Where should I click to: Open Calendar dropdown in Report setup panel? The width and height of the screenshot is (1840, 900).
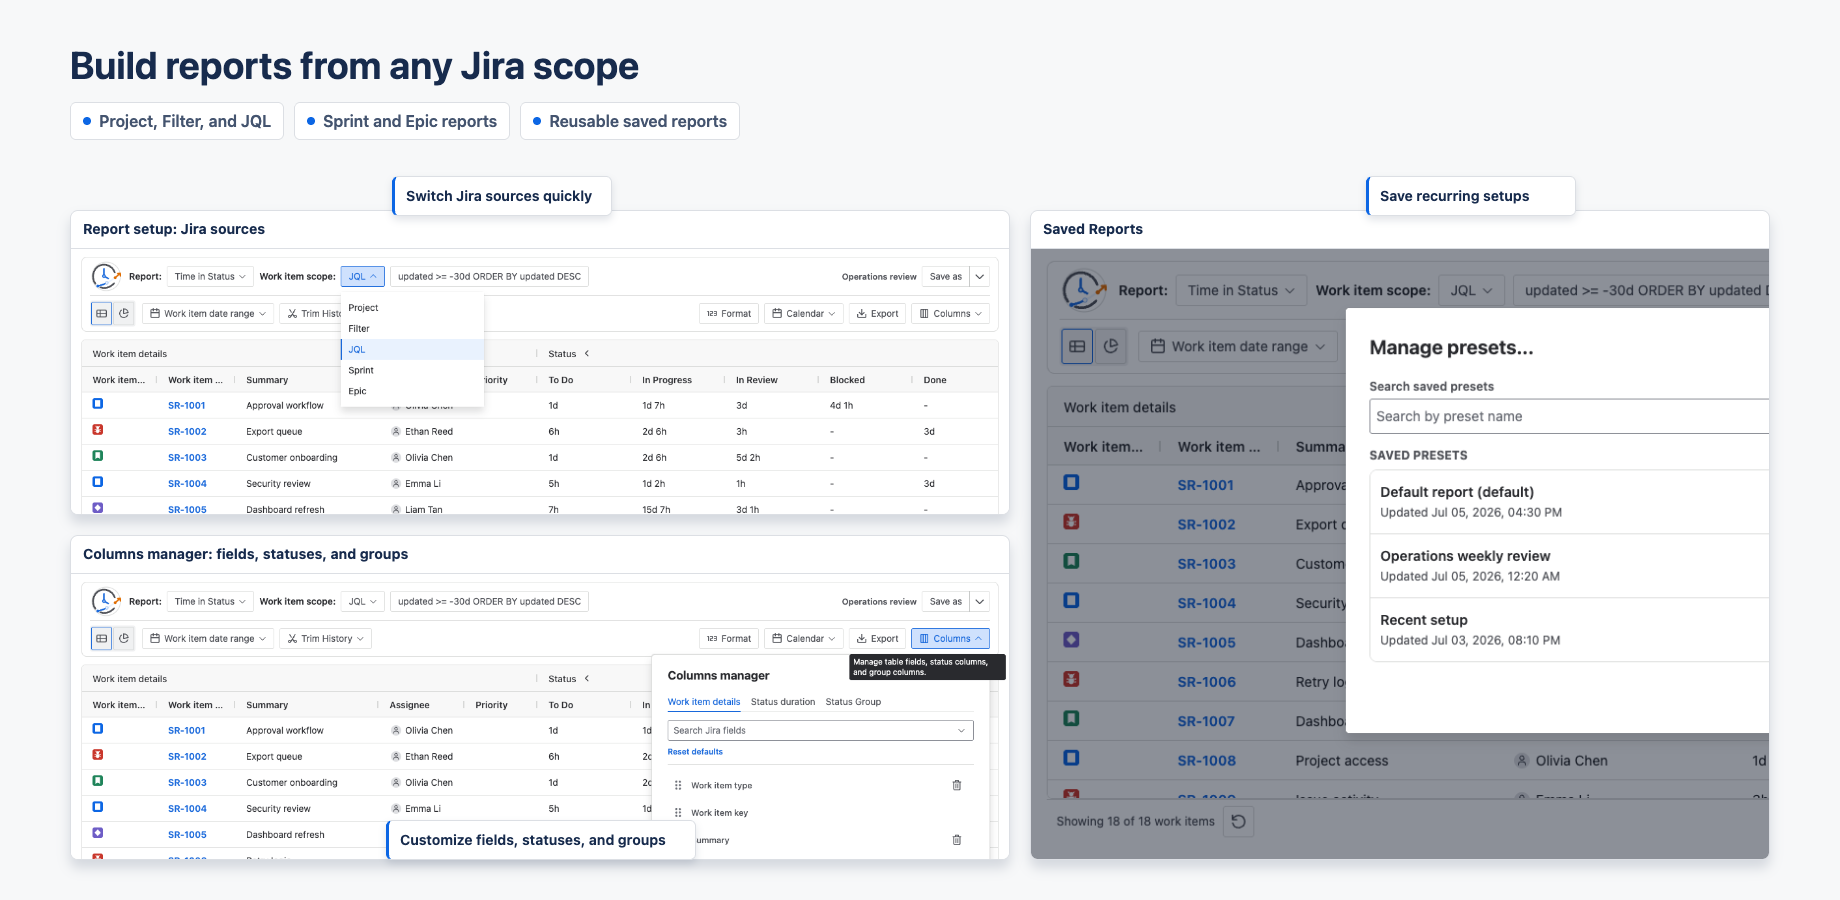click(804, 314)
